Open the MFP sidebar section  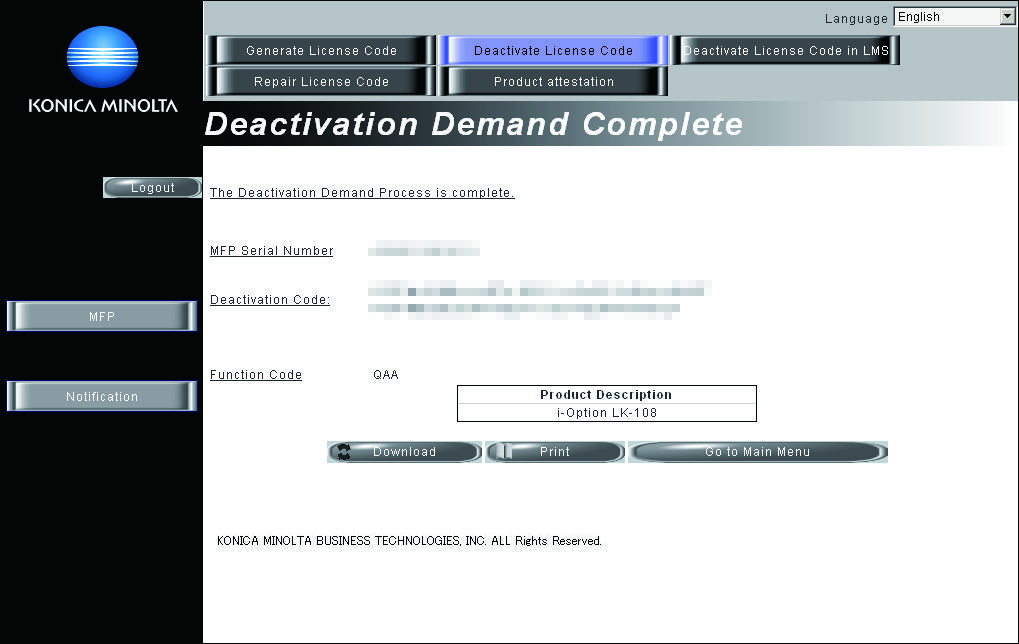[102, 316]
